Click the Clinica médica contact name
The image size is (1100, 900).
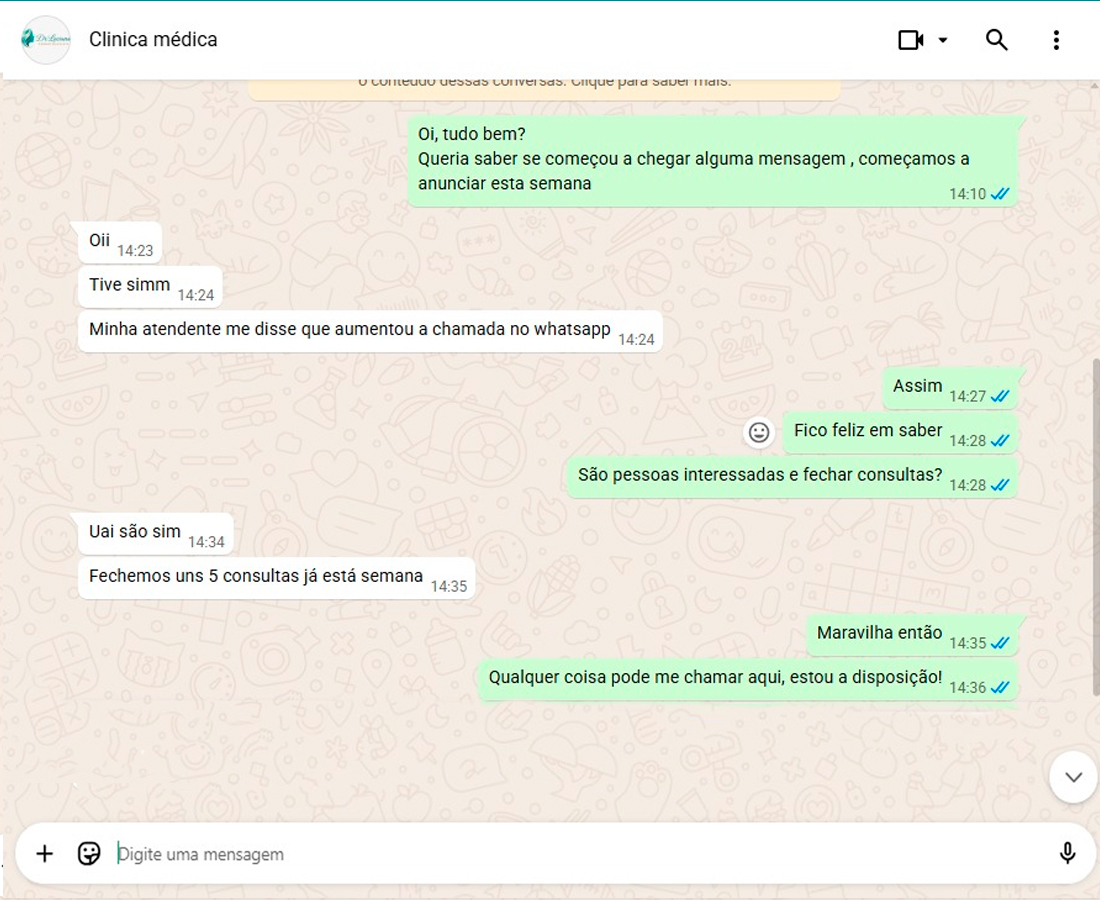point(153,40)
